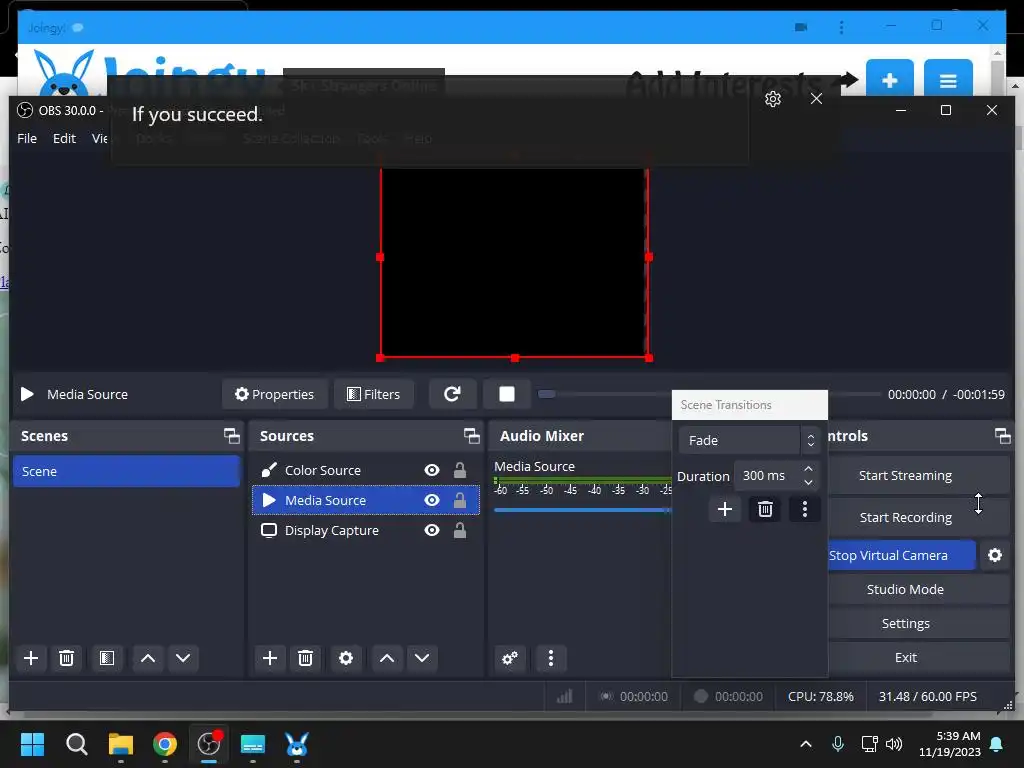Toggle the lock on Color Source
This screenshot has height=768, width=1024.
click(x=460, y=470)
